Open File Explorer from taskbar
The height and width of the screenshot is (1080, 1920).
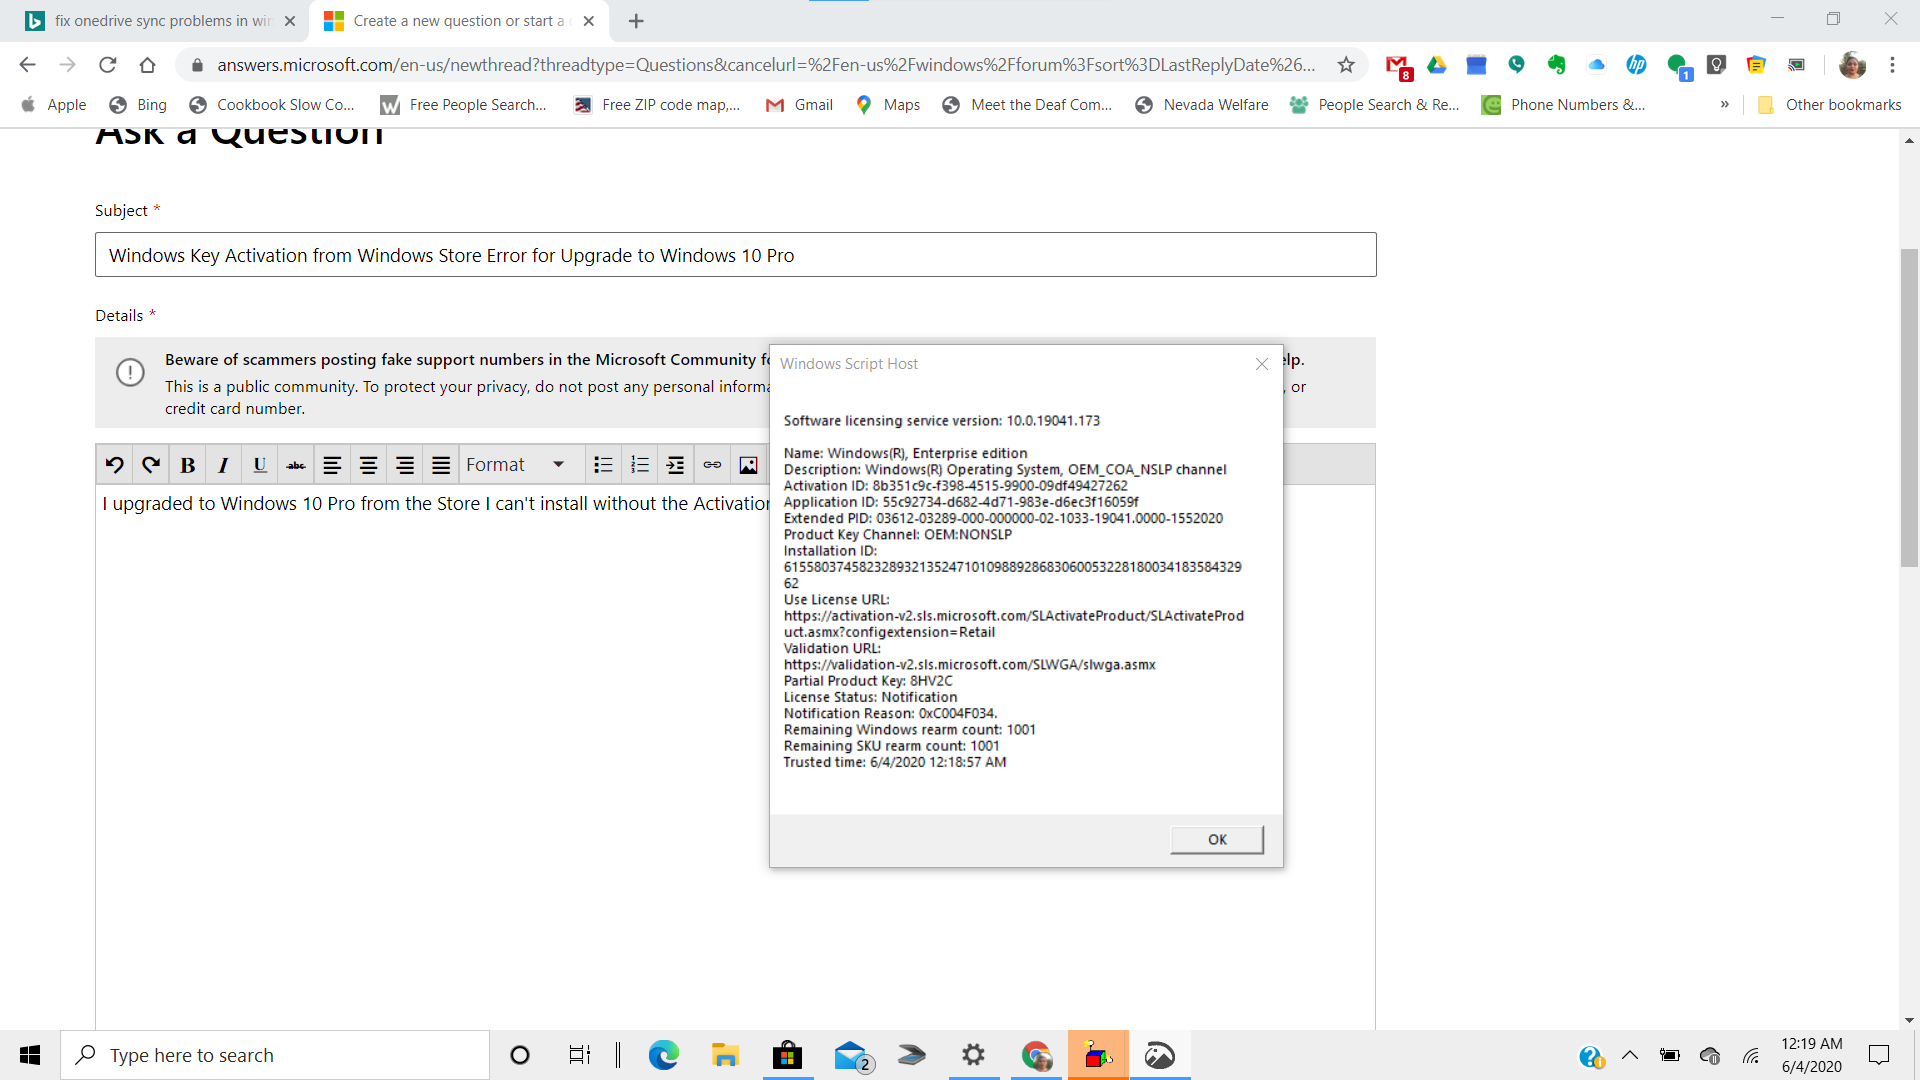(x=725, y=1055)
